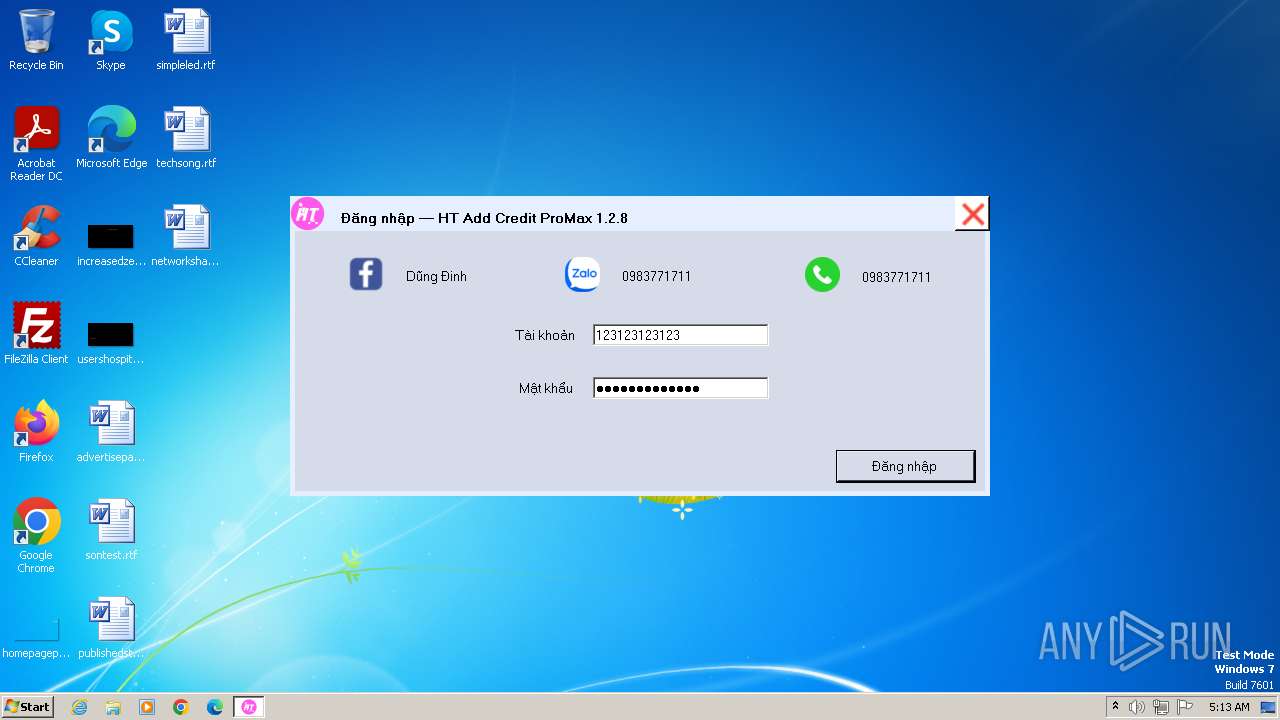
Task: Open Windows Explorer folder in taskbar
Action: click(113, 707)
